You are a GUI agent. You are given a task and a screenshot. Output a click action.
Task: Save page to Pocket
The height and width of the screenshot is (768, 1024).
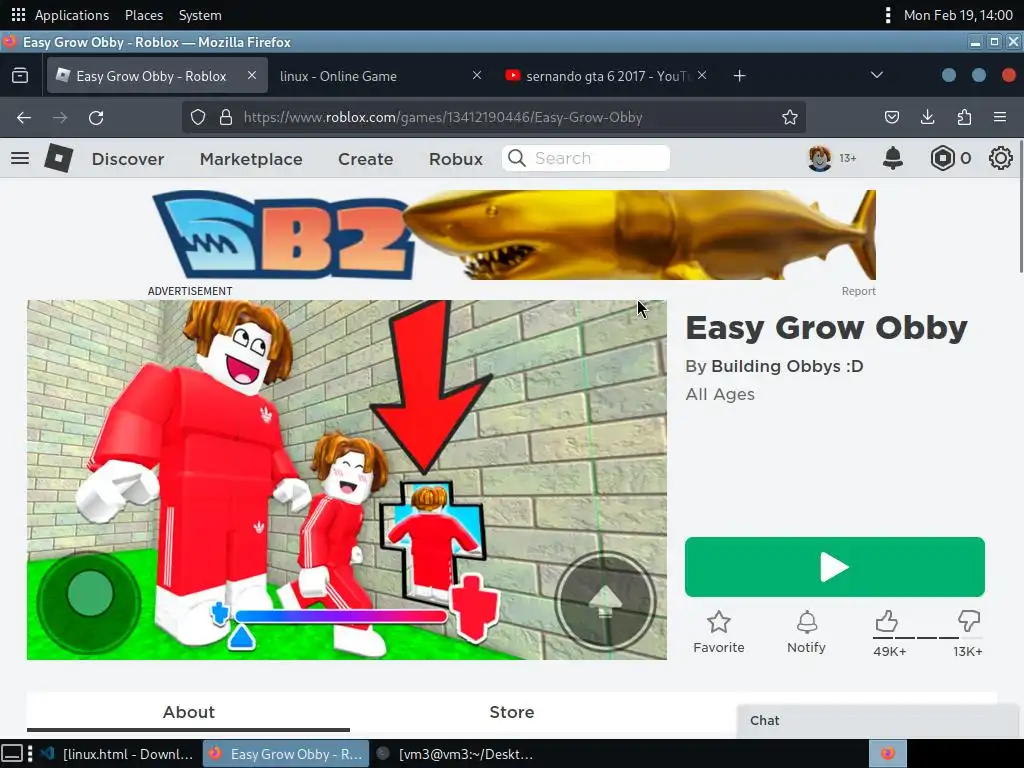click(891, 118)
